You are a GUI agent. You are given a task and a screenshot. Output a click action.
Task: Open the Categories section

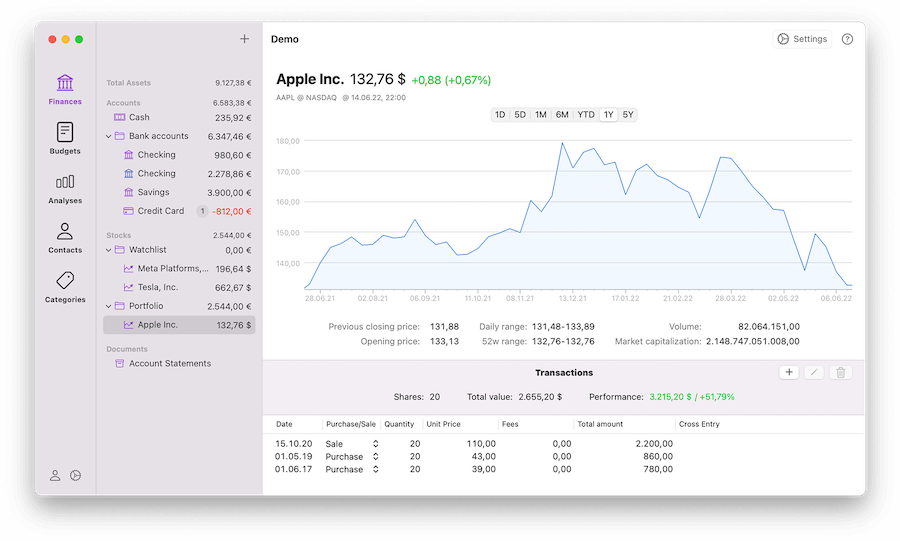[65, 286]
